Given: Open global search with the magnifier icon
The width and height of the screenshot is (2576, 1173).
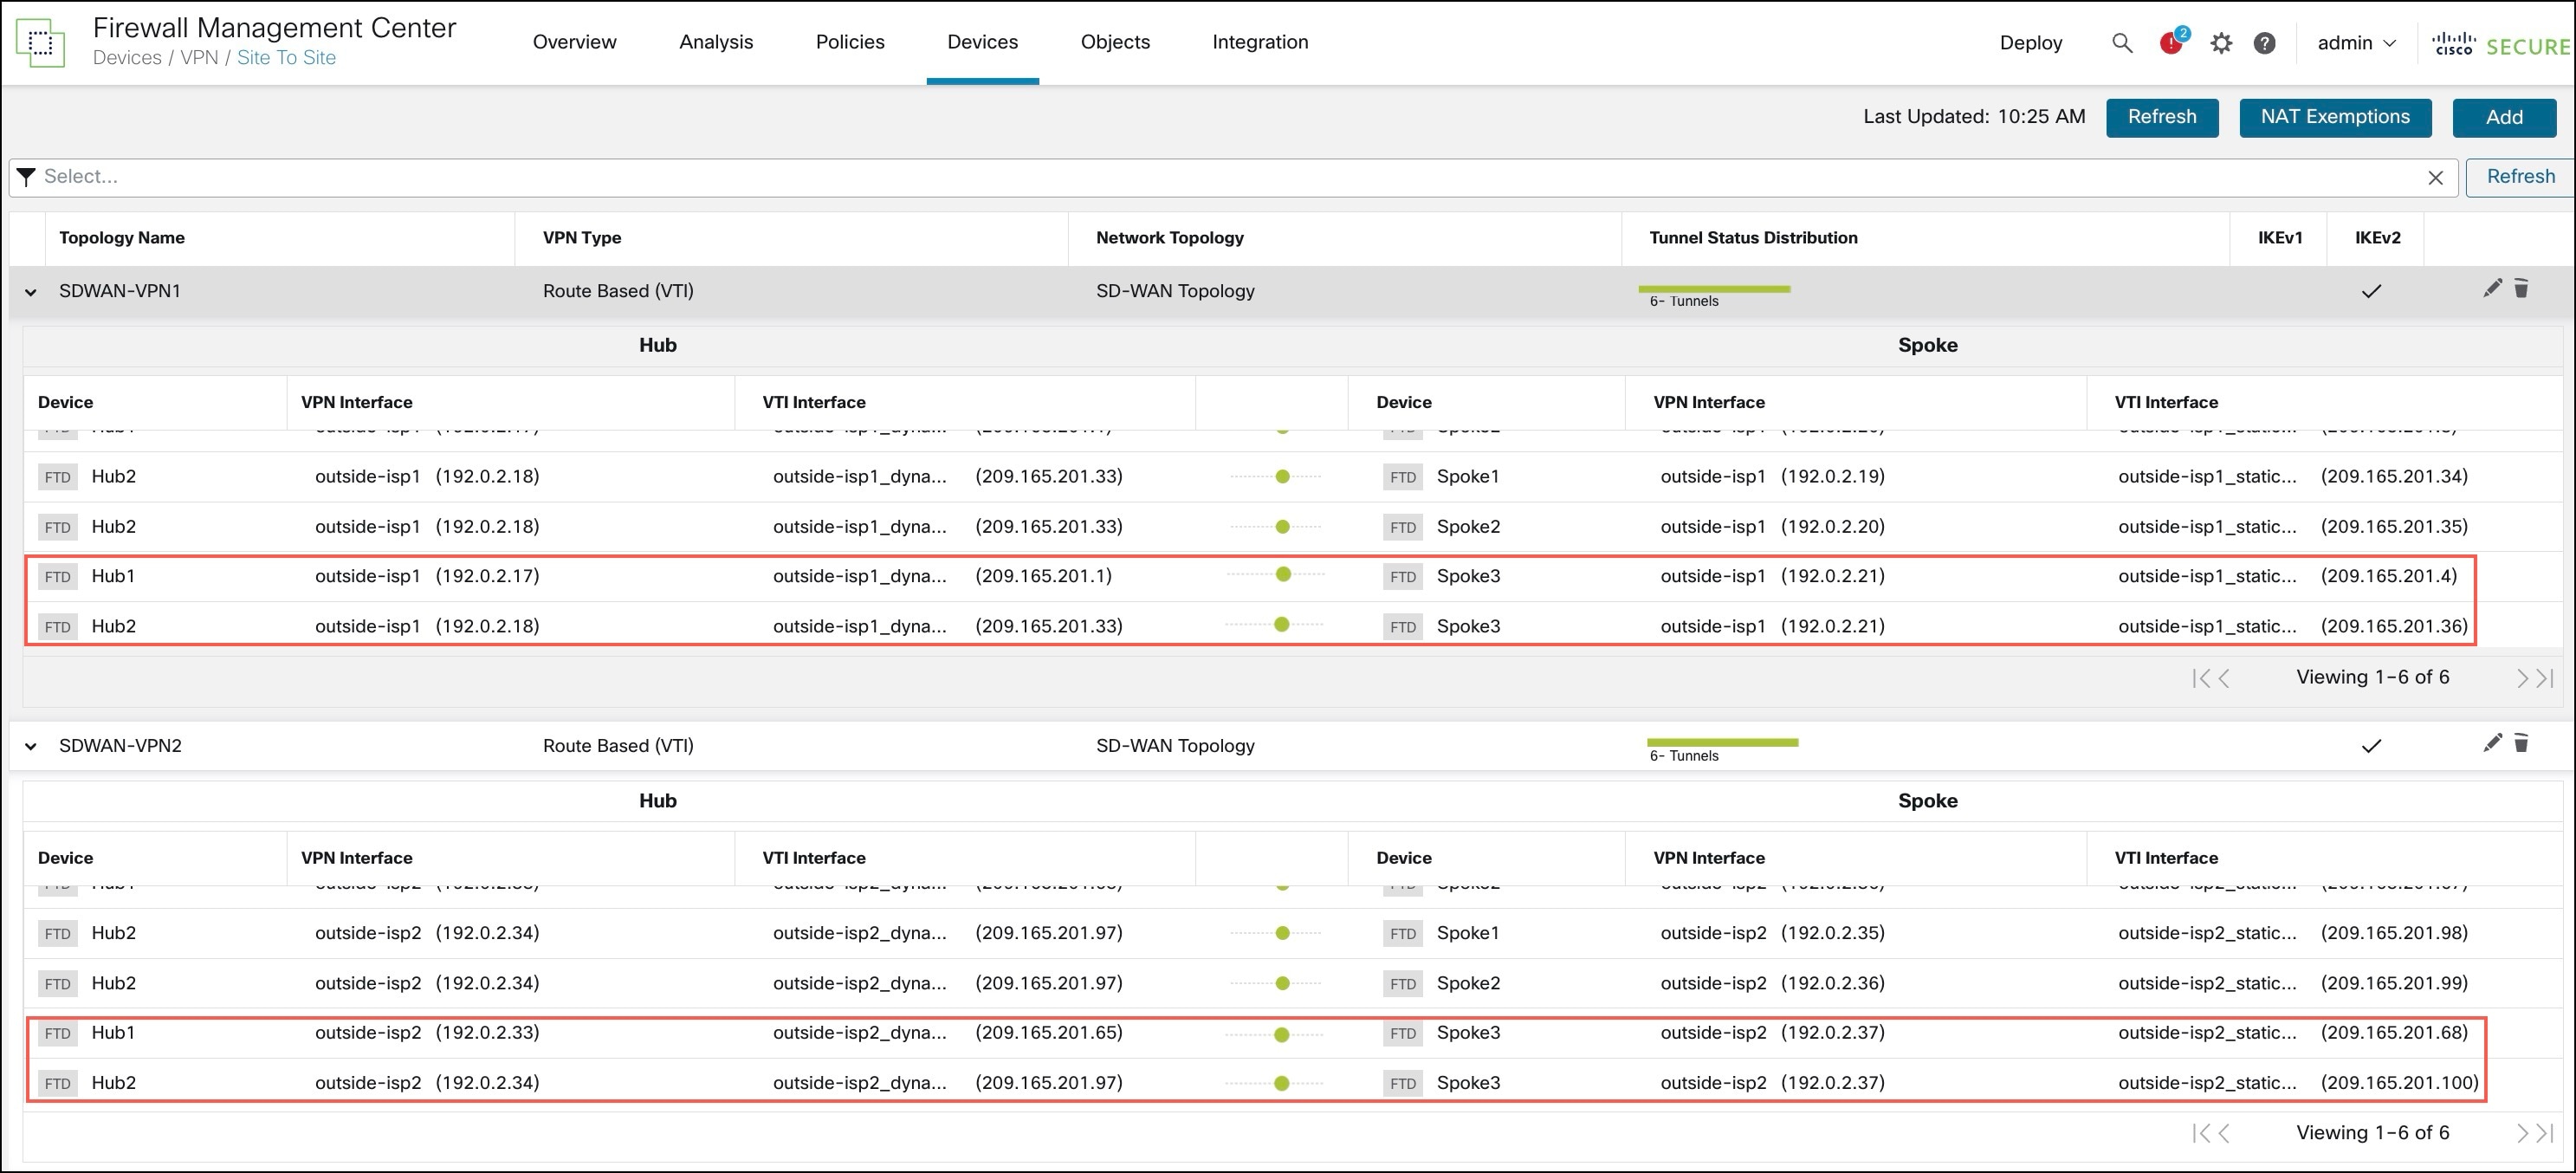Looking at the screenshot, I should coord(2122,43).
